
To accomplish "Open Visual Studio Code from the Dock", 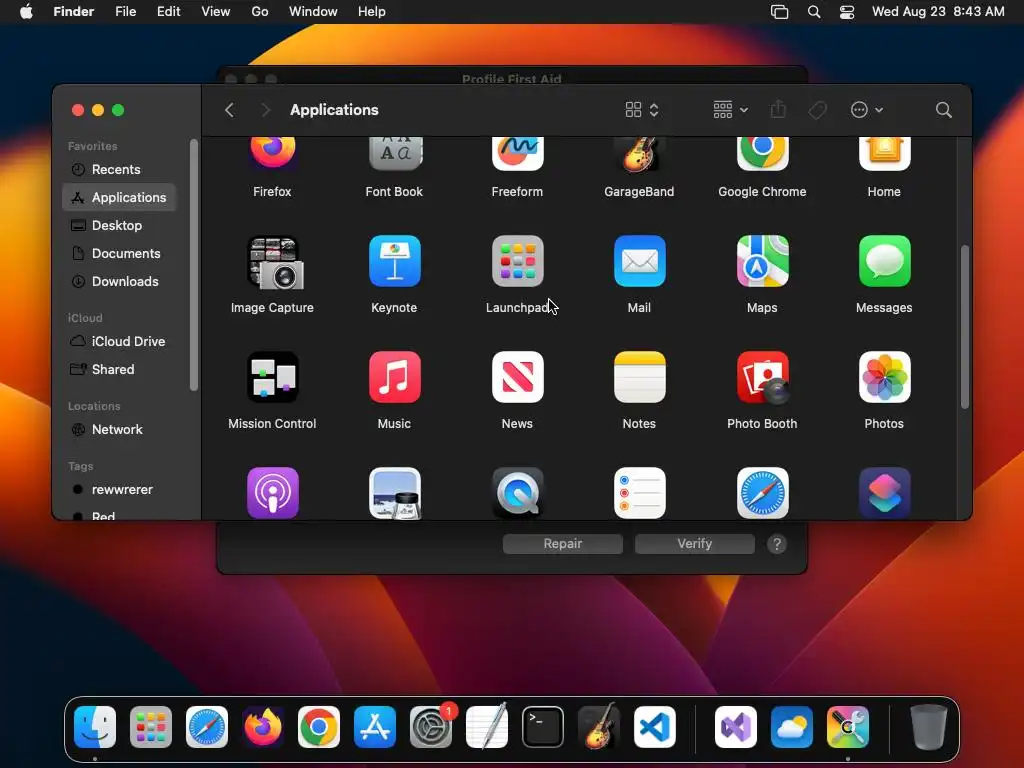I will click(x=655, y=727).
